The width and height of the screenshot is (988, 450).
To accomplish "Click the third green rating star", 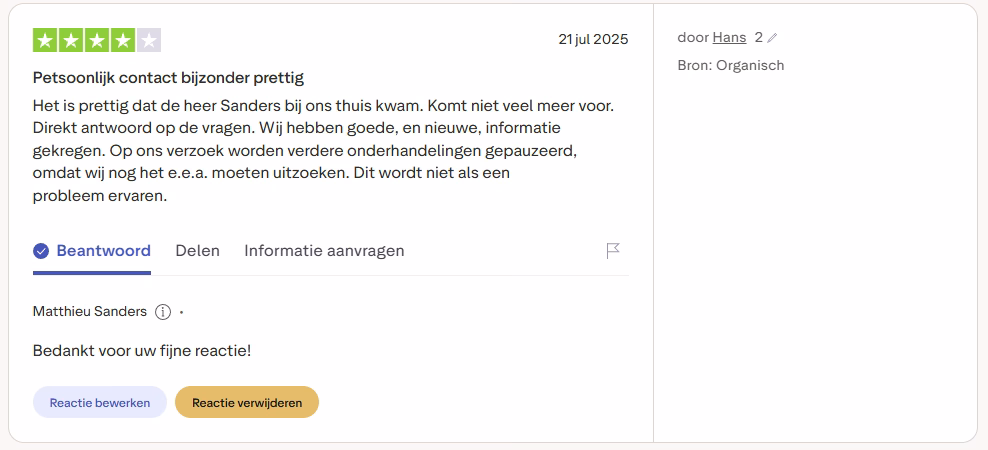I will click(97, 40).
